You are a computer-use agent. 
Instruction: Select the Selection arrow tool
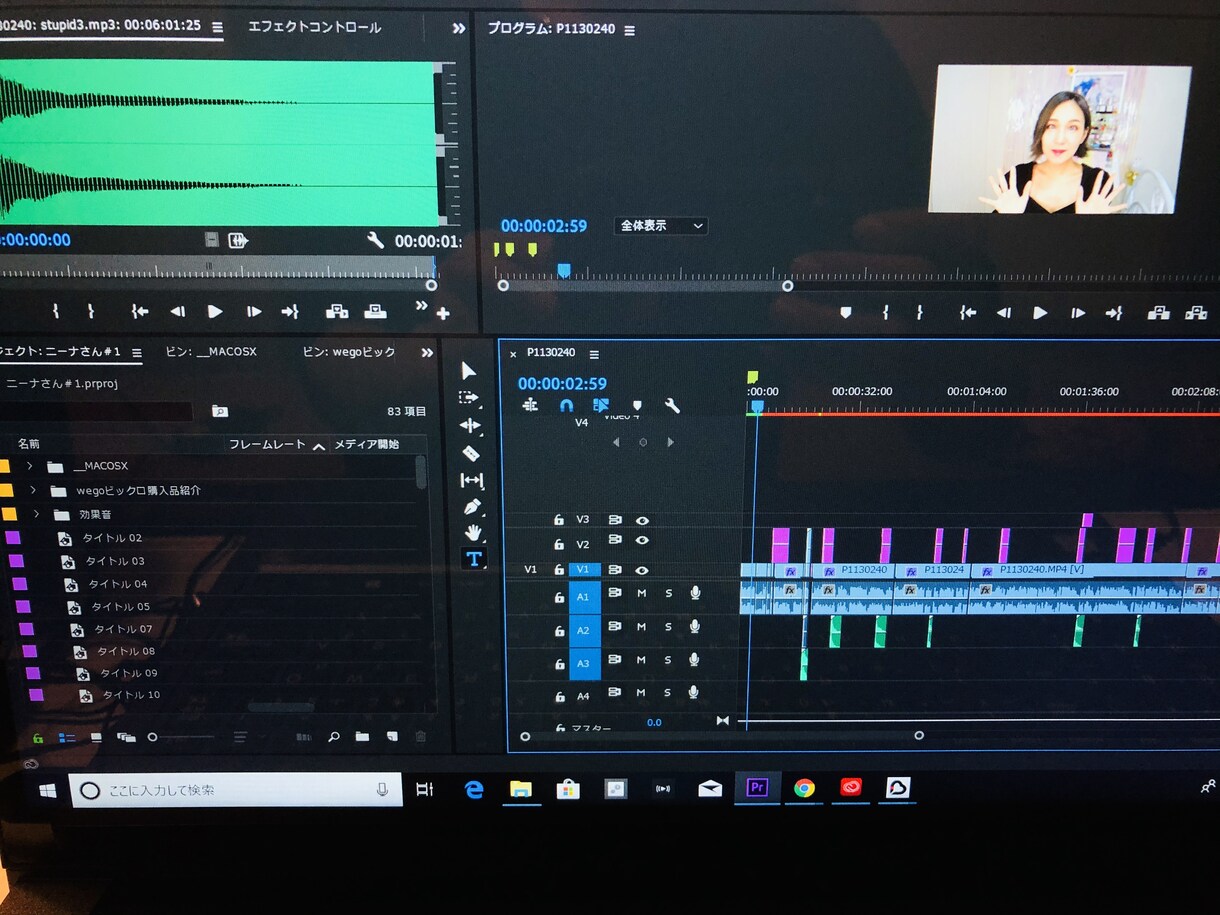(x=468, y=371)
